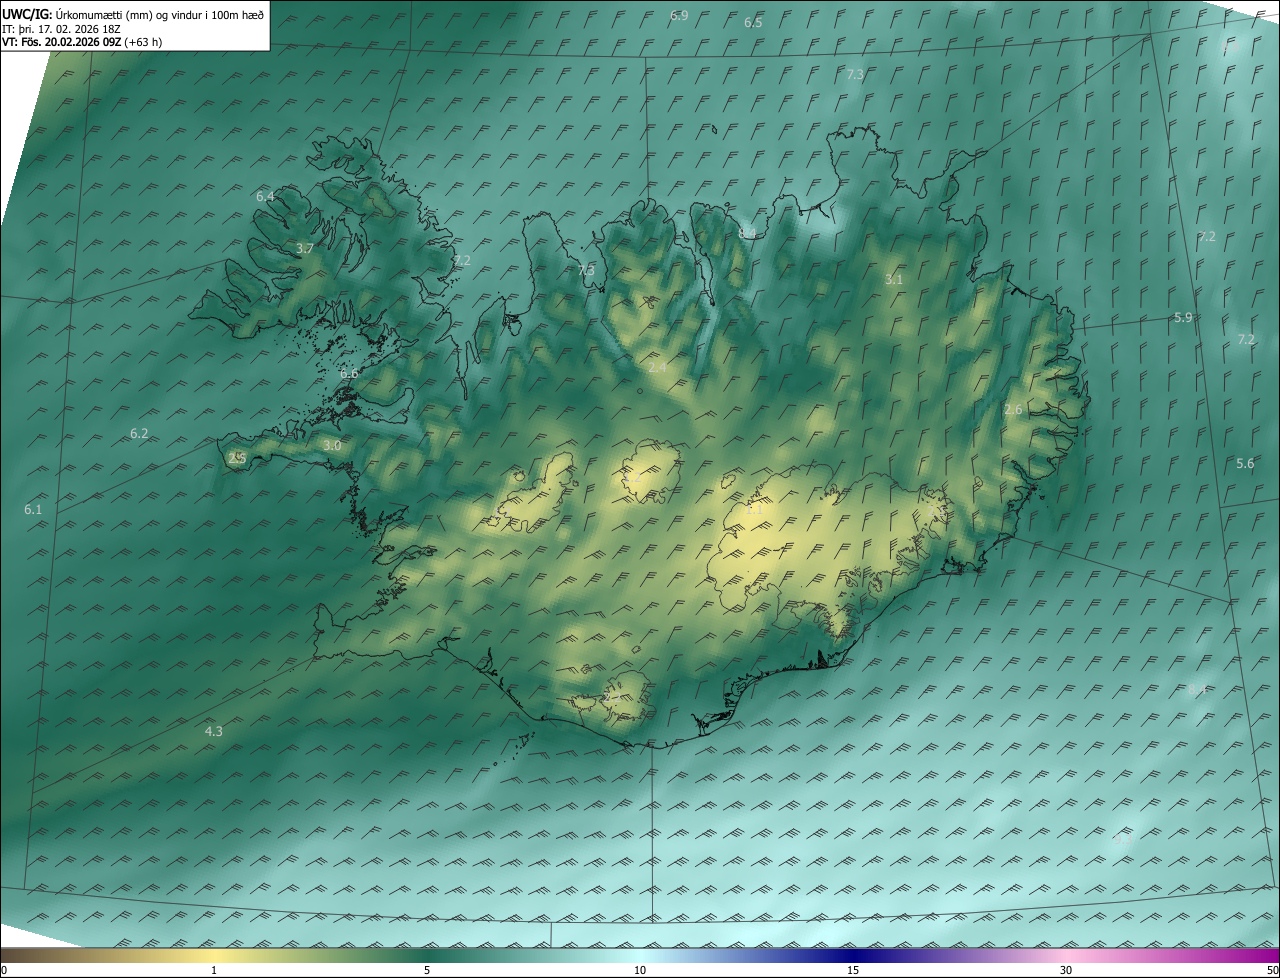This screenshot has height=978, width=1280.
Task: Click the 'UWC/IG: Úrkomumætti (mm) og vindur' title line
Action: click(x=133, y=14)
